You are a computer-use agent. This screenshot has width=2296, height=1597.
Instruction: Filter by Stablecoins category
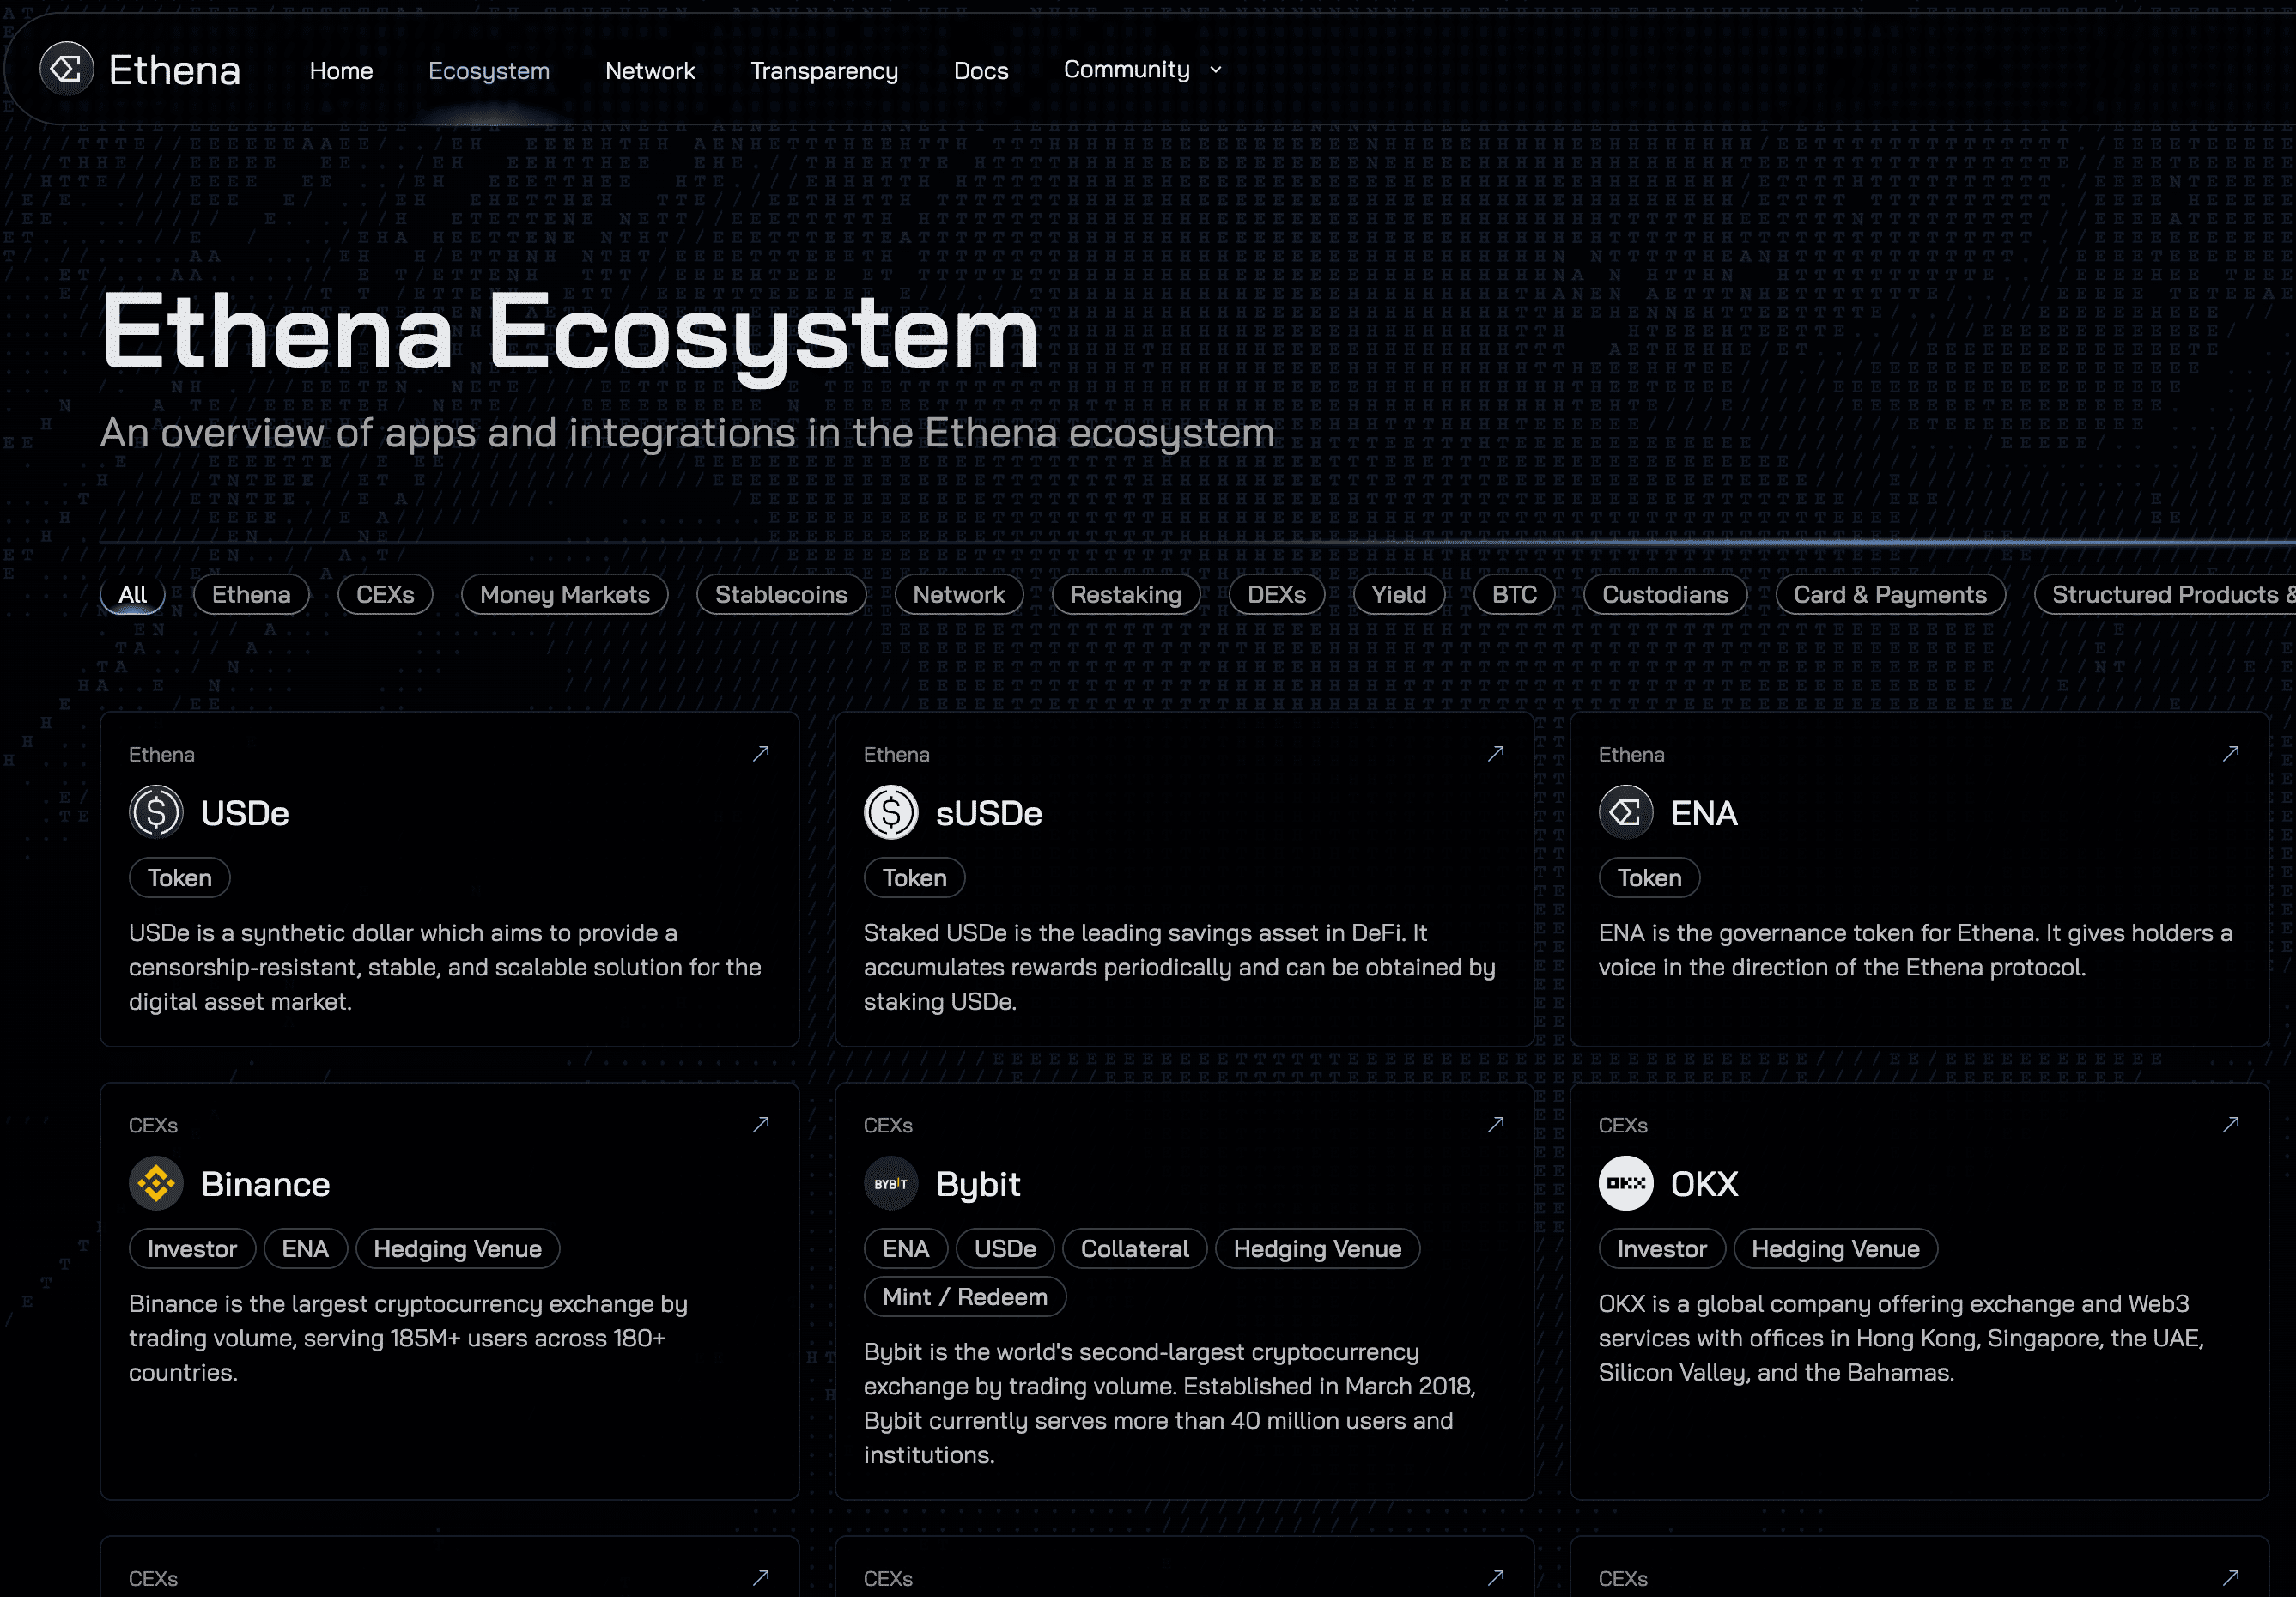(x=781, y=595)
